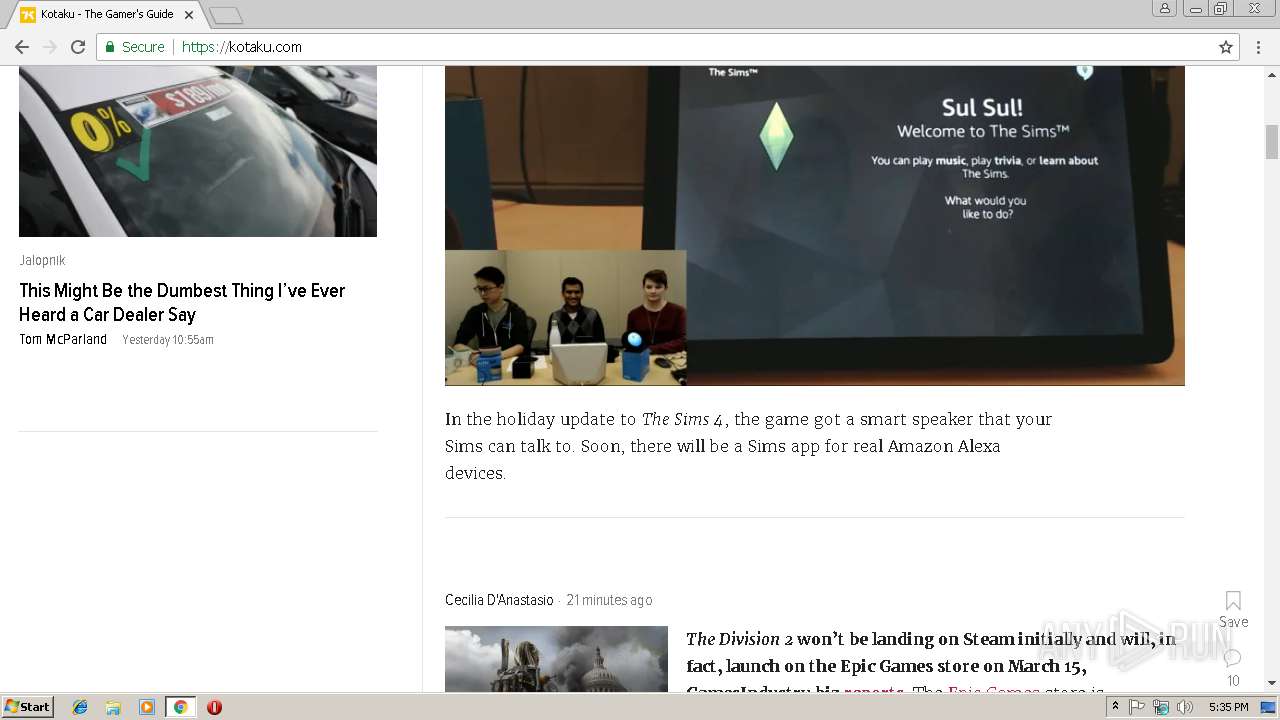
Task: Click the page scrollbar thumb
Action: [1272, 141]
